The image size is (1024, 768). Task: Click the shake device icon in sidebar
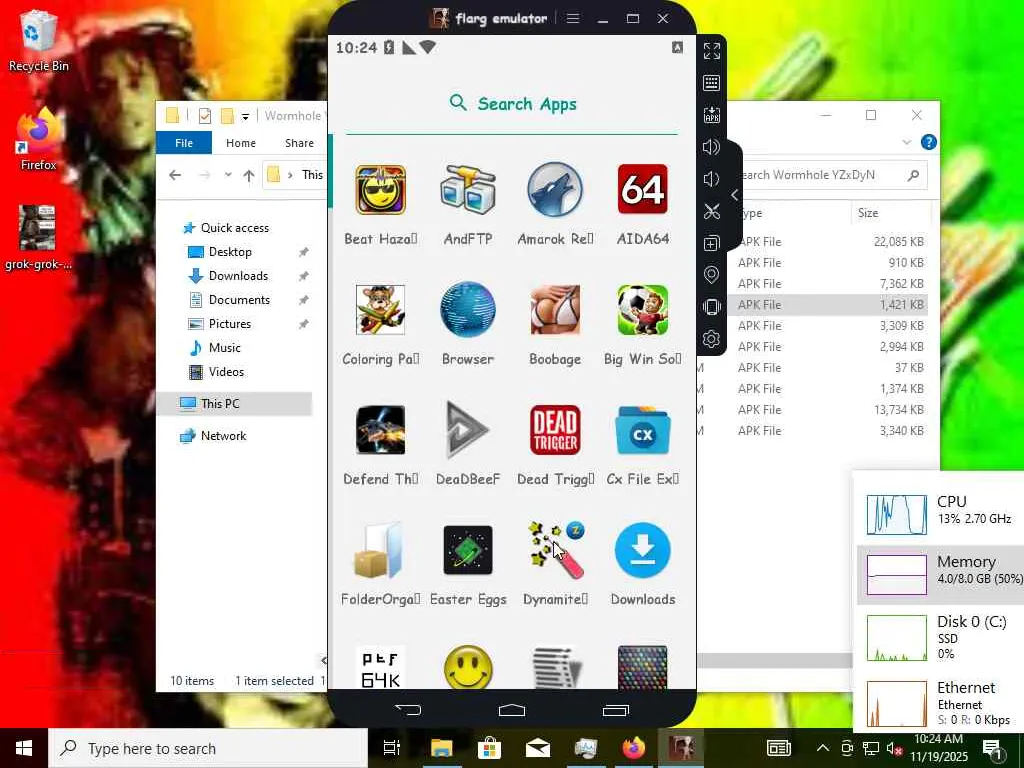pos(712,307)
